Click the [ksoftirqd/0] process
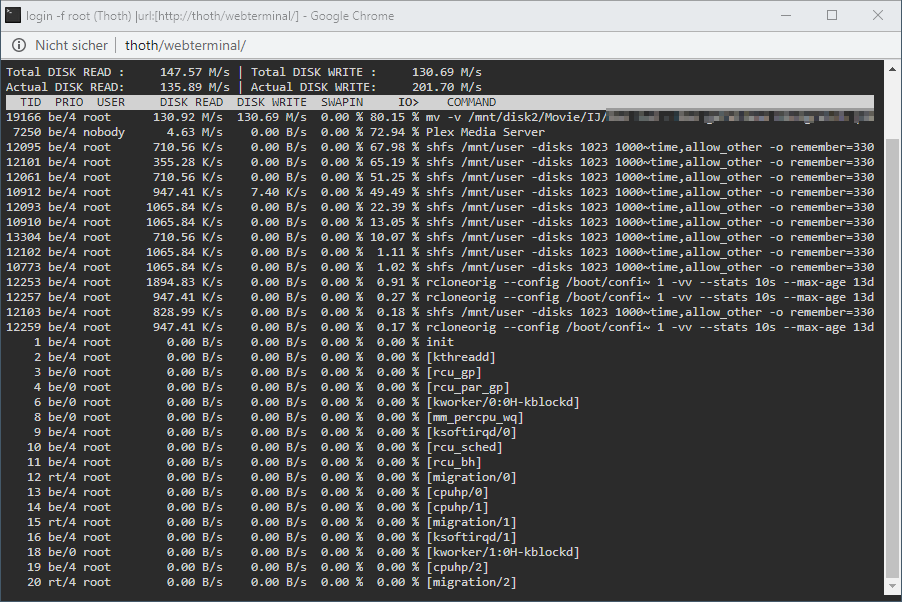 [x=471, y=432]
